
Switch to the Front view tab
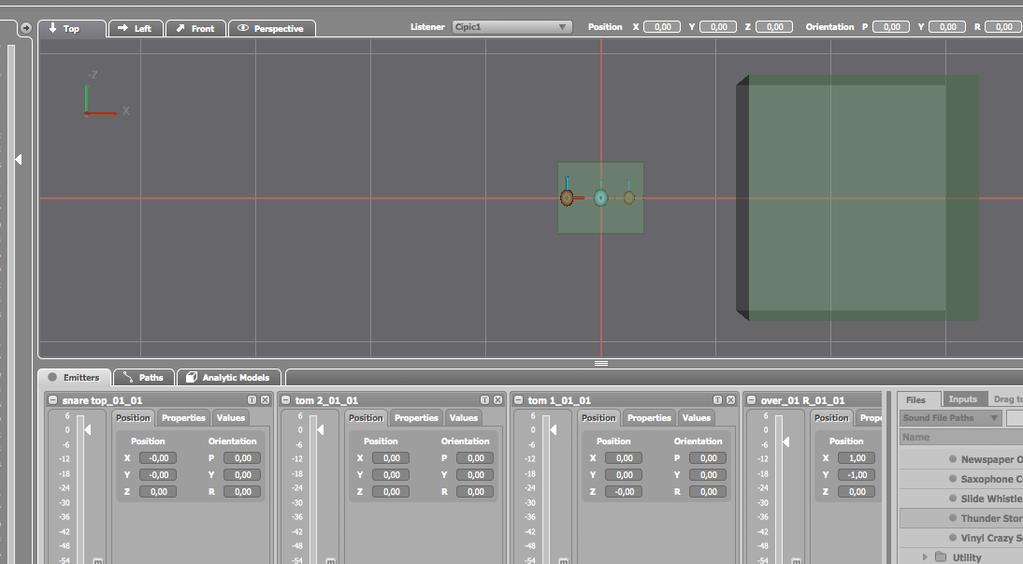click(x=196, y=29)
